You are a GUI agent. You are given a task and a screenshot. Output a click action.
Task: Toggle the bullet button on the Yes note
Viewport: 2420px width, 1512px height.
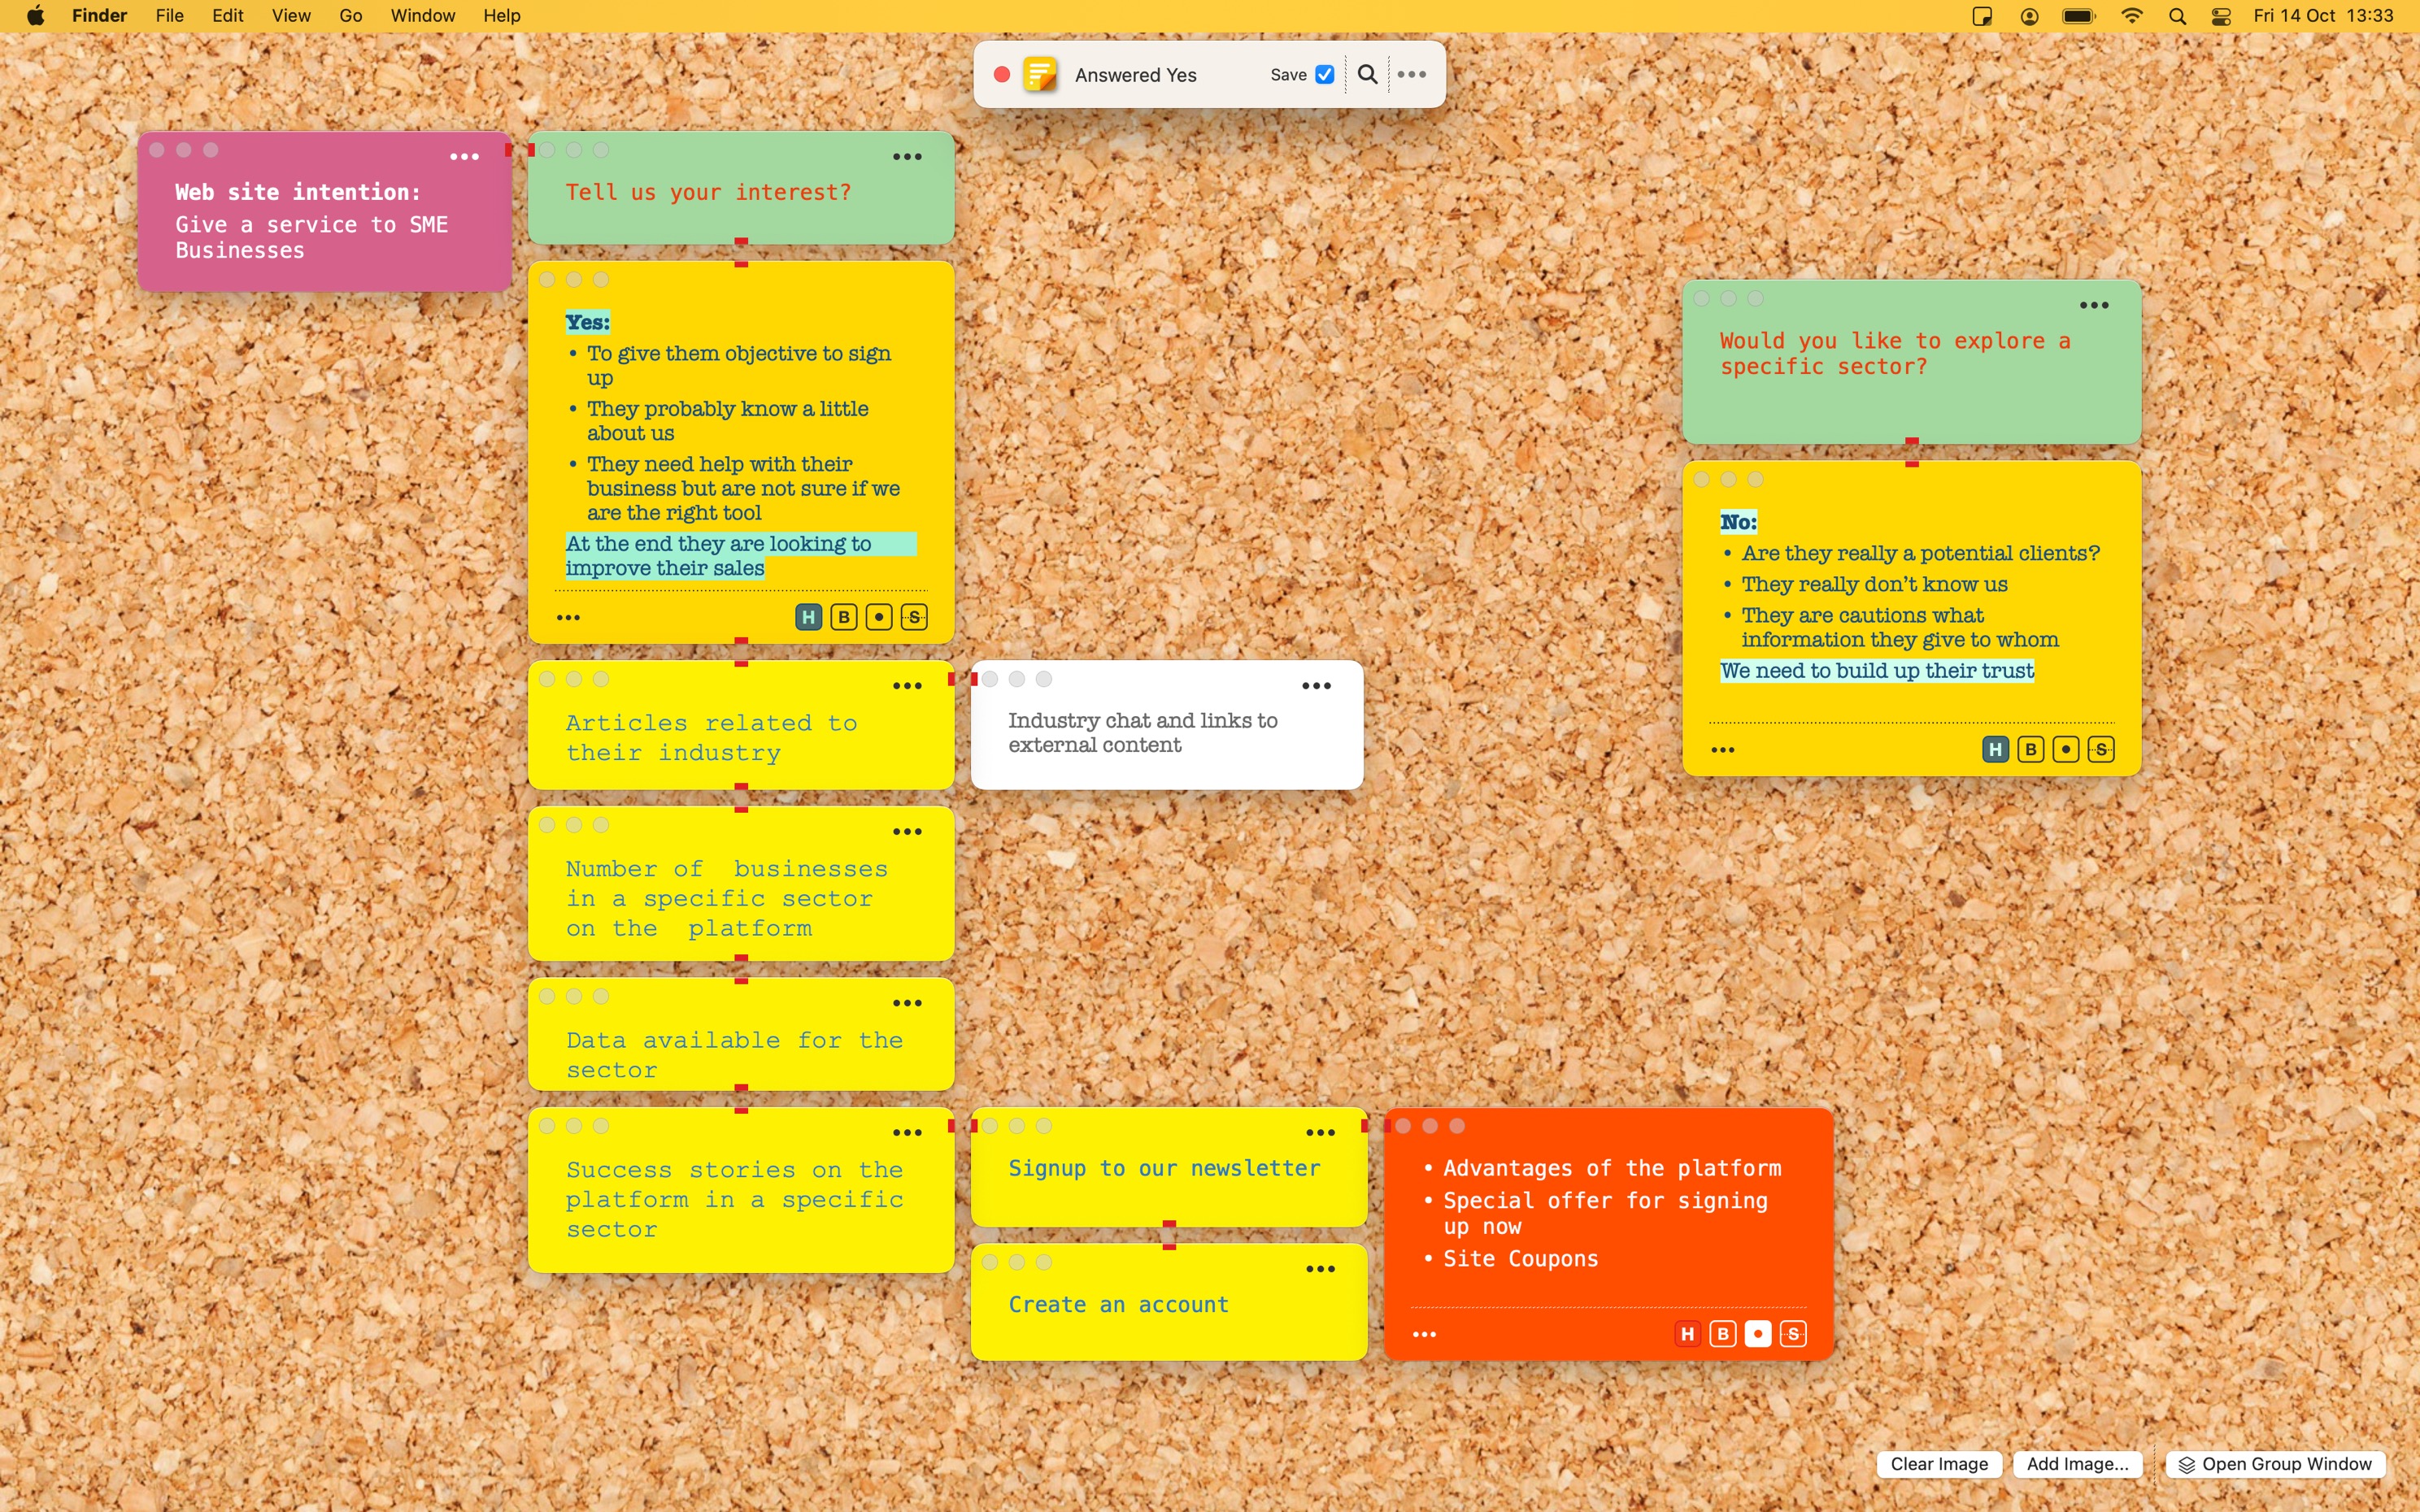(878, 618)
